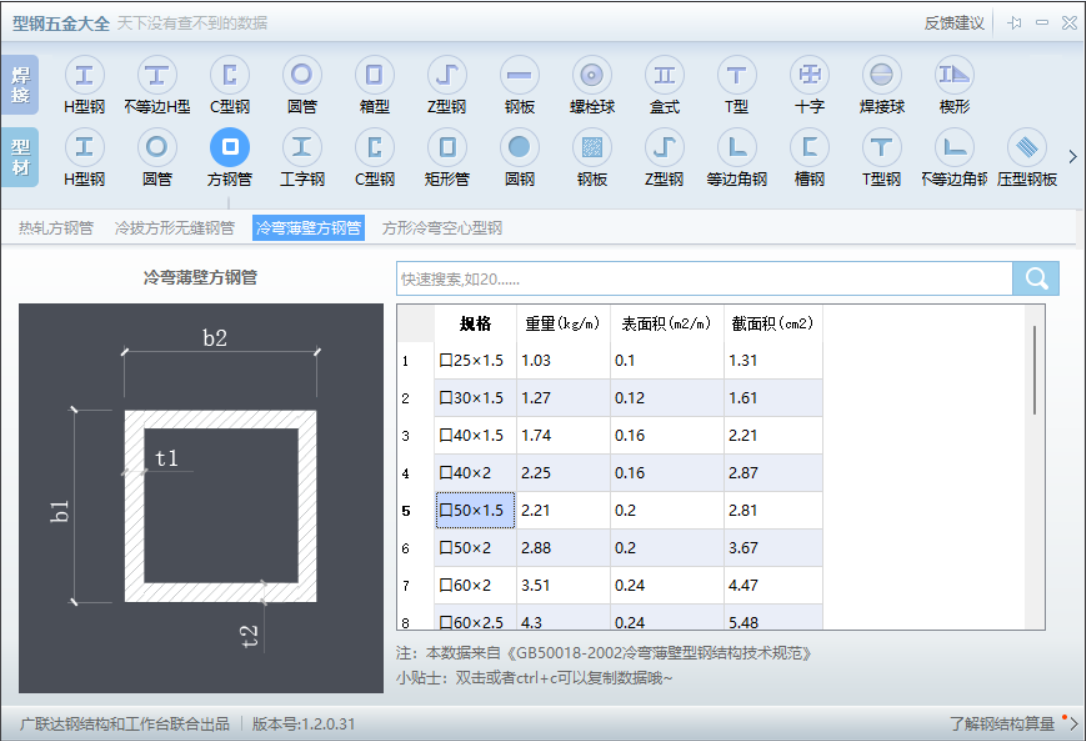Image resolution: width=1086 pixels, height=741 pixels.
Task: Select profile 钢板 icon in second row
Action: pyautogui.click(x=591, y=147)
